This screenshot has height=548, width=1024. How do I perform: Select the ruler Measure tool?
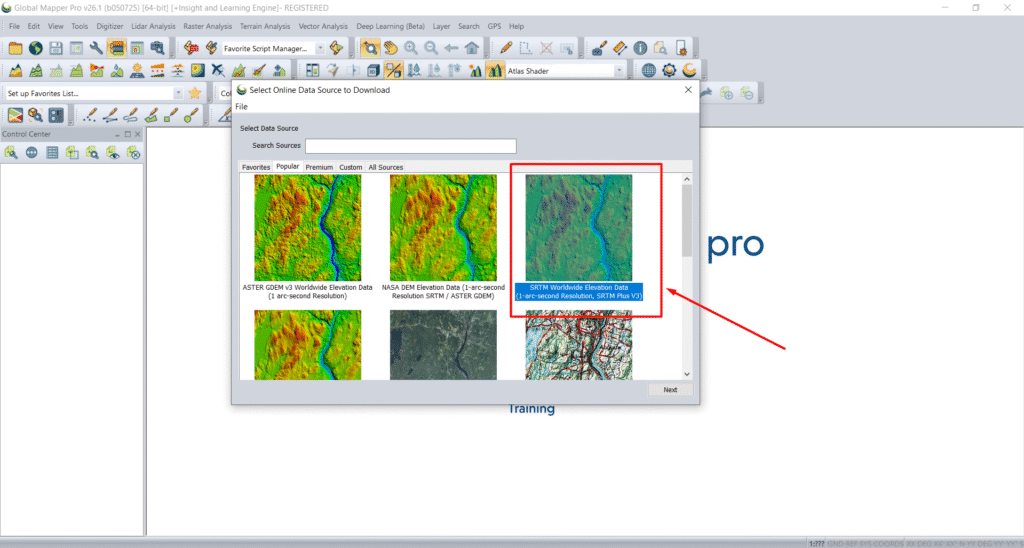pyautogui.click(x=620, y=48)
